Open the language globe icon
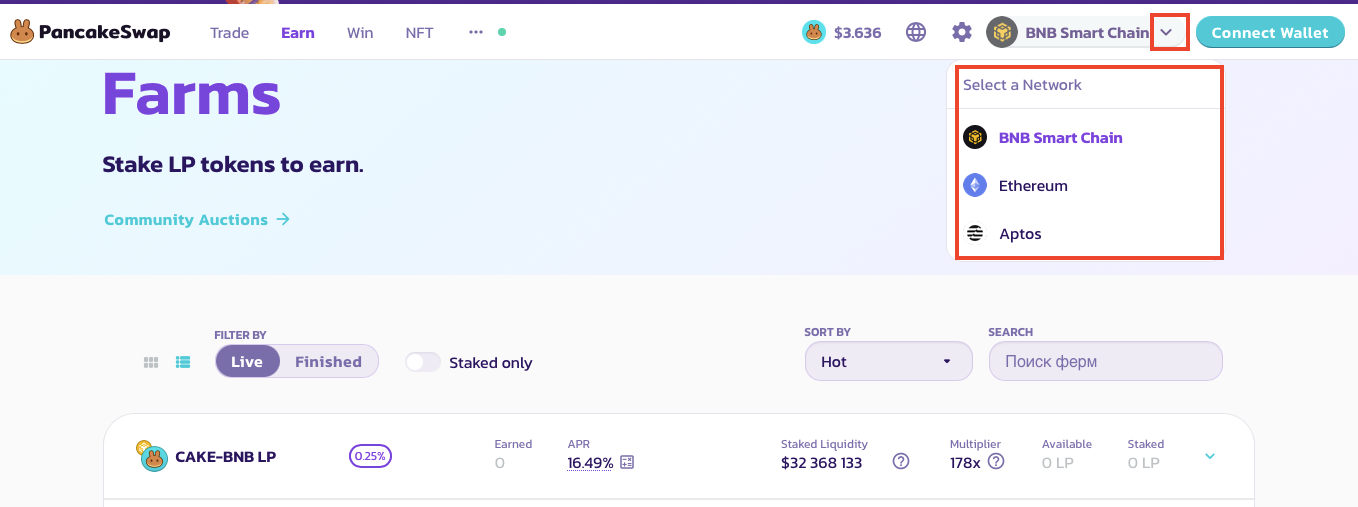 (x=916, y=33)
